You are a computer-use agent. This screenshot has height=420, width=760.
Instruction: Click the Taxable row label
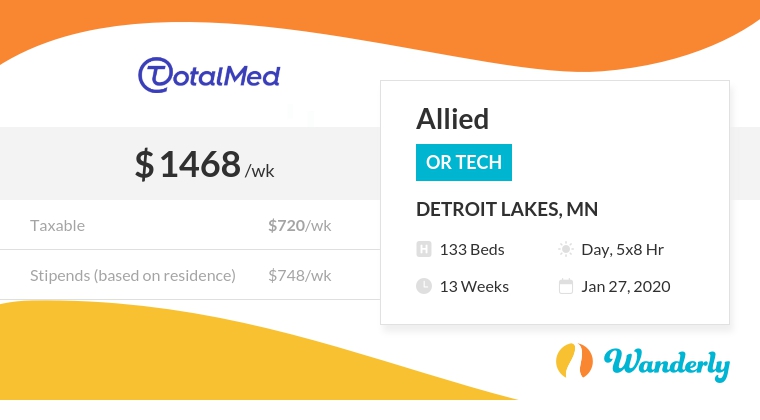[58, 226]
